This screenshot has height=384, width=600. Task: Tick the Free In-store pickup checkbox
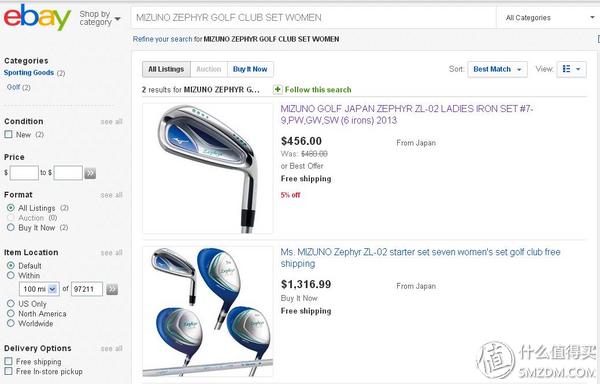(8, 371)
